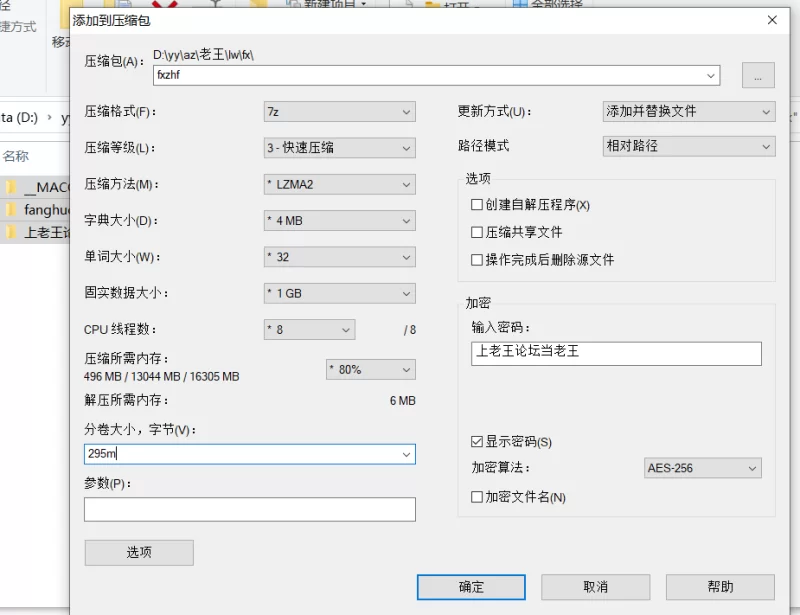Open the archive format 7z dropdown

[340, 112]
